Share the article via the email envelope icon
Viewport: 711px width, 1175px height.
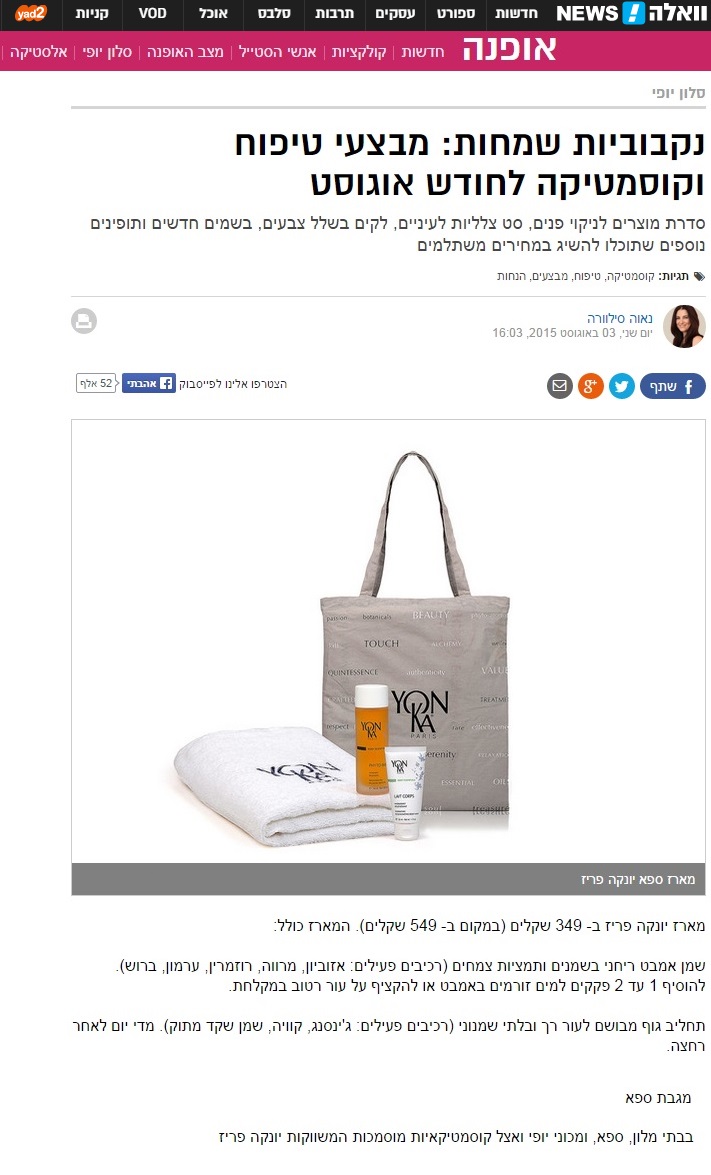tap(559, 386)
